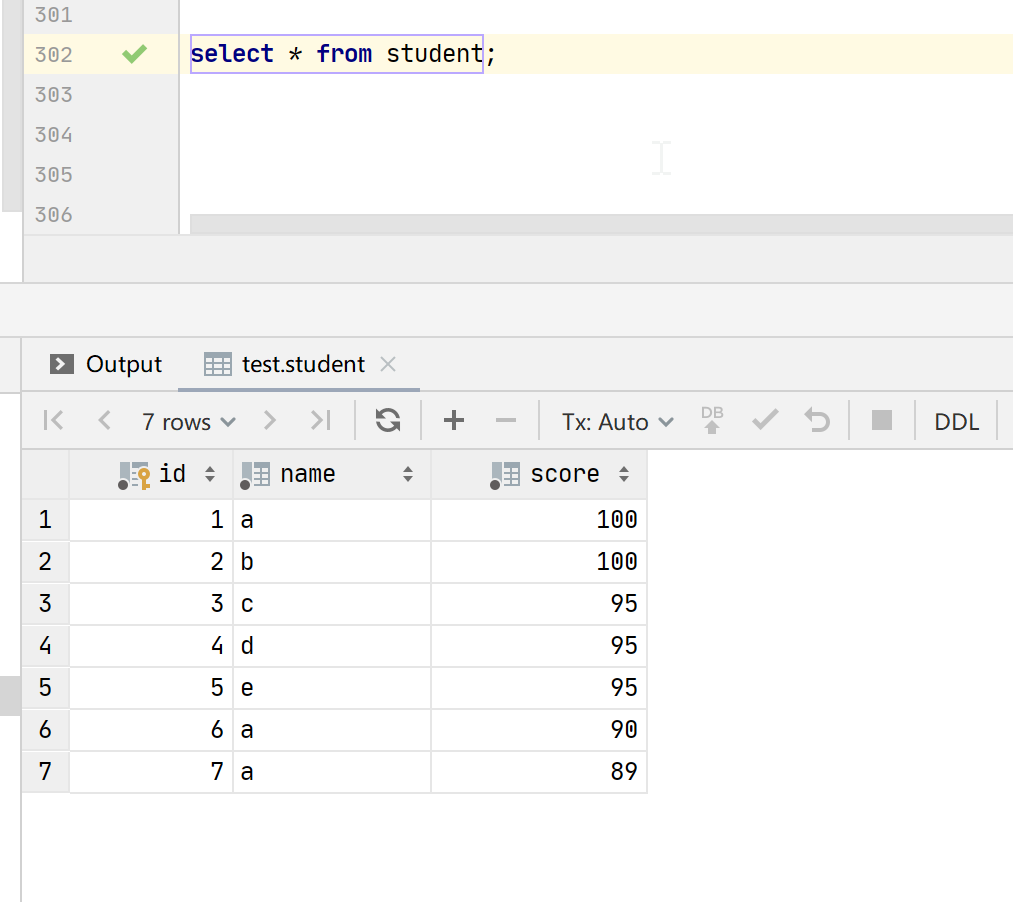Screen dimensions: 1013x902
Task: Close the test.student tab
Action: [x=389, y=364]
